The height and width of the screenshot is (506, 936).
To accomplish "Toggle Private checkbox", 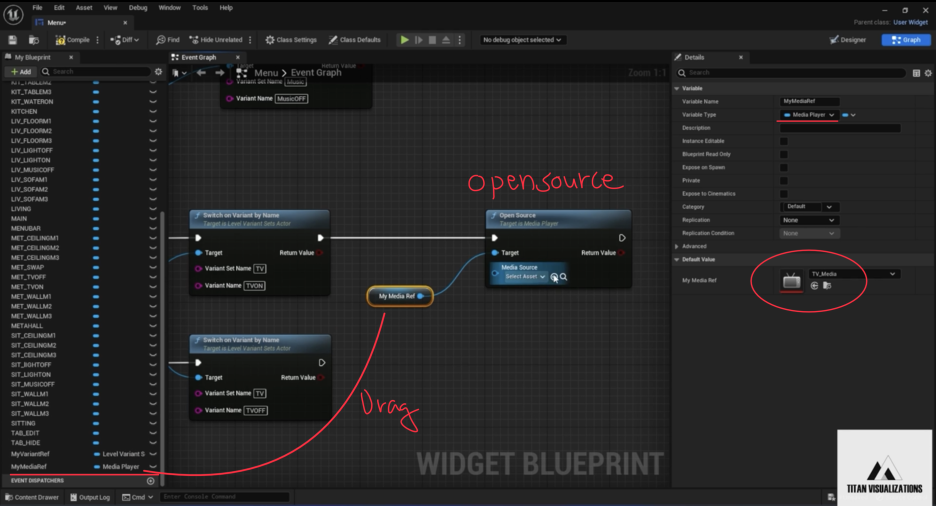I will click(x=784, y=181).
